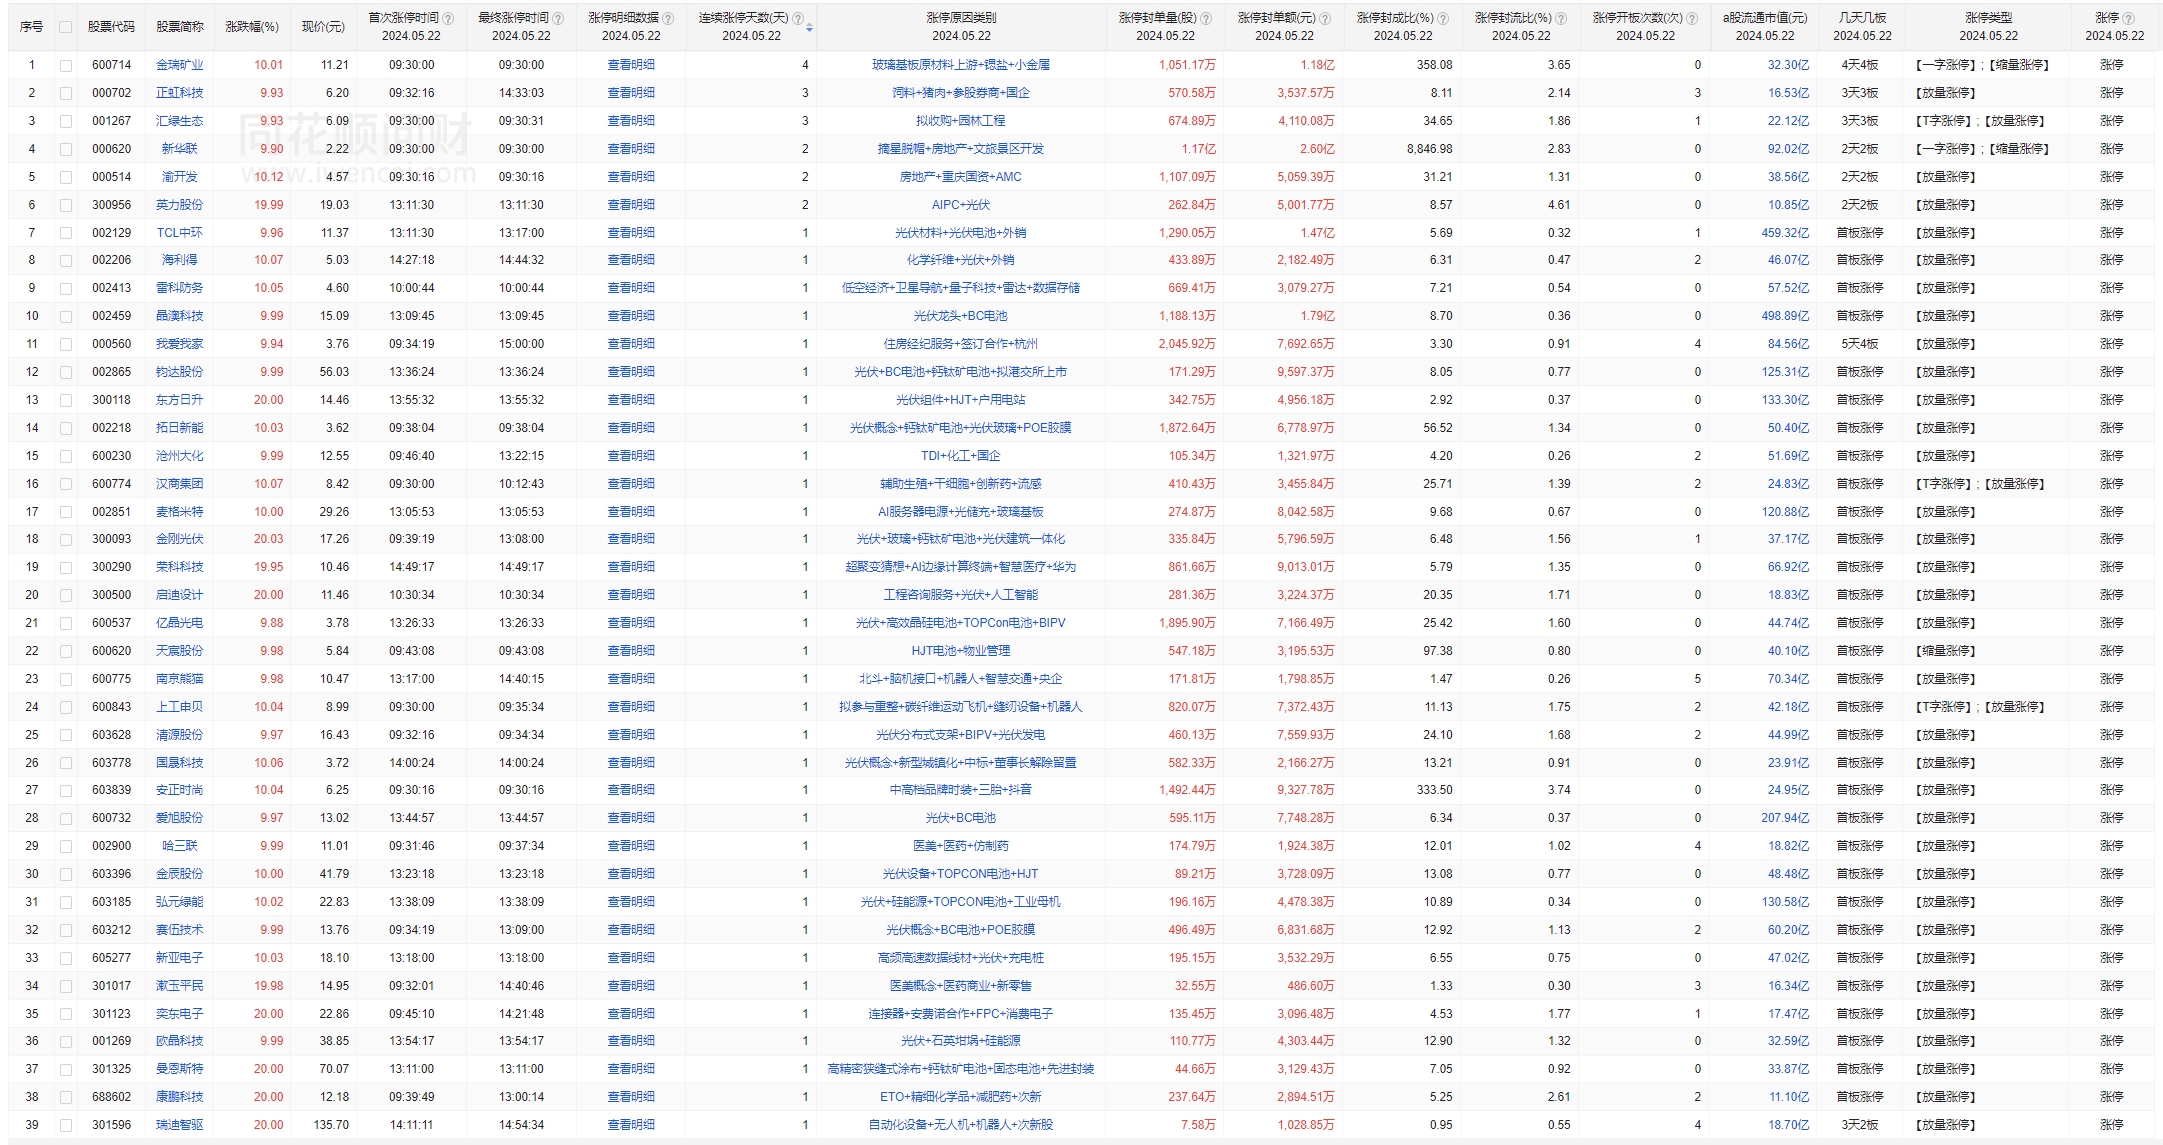
Task: Check the box for row 000702 正虹科技
Action: (66, 93)
